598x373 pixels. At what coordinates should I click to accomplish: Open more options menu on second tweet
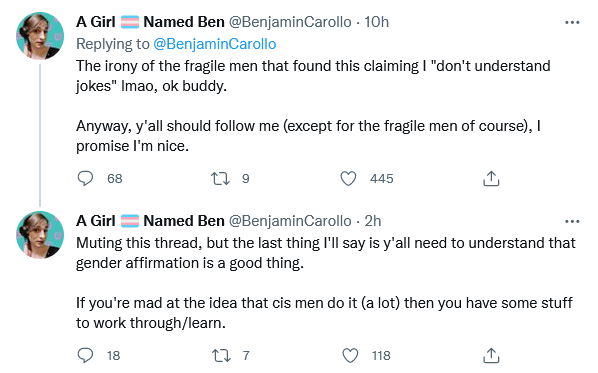(572, 221)
